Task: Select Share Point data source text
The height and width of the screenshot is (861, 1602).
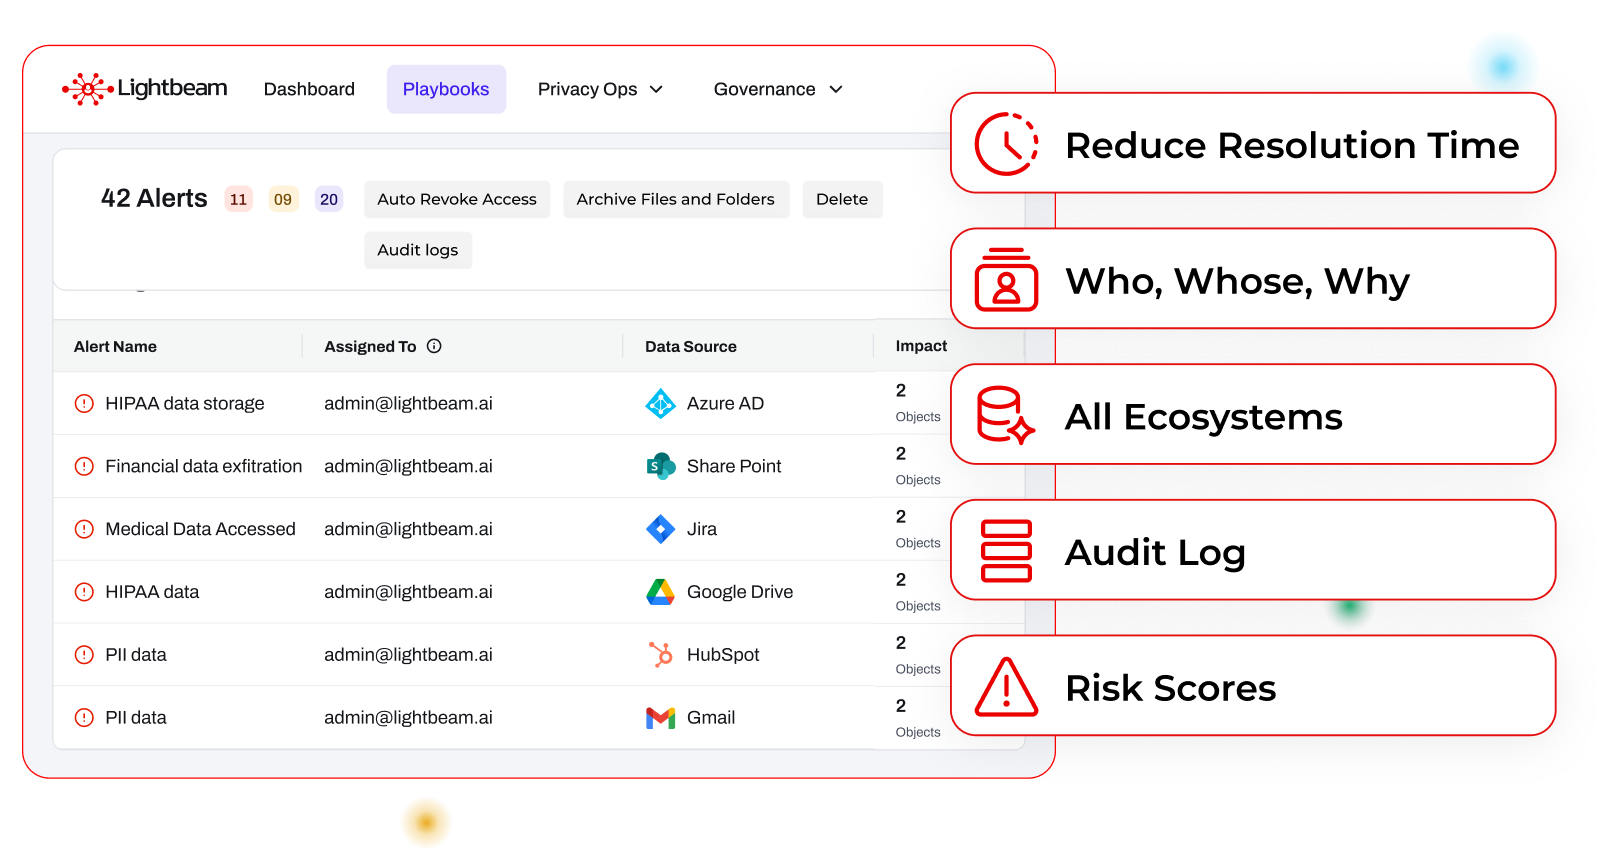Action: (734, 466)
